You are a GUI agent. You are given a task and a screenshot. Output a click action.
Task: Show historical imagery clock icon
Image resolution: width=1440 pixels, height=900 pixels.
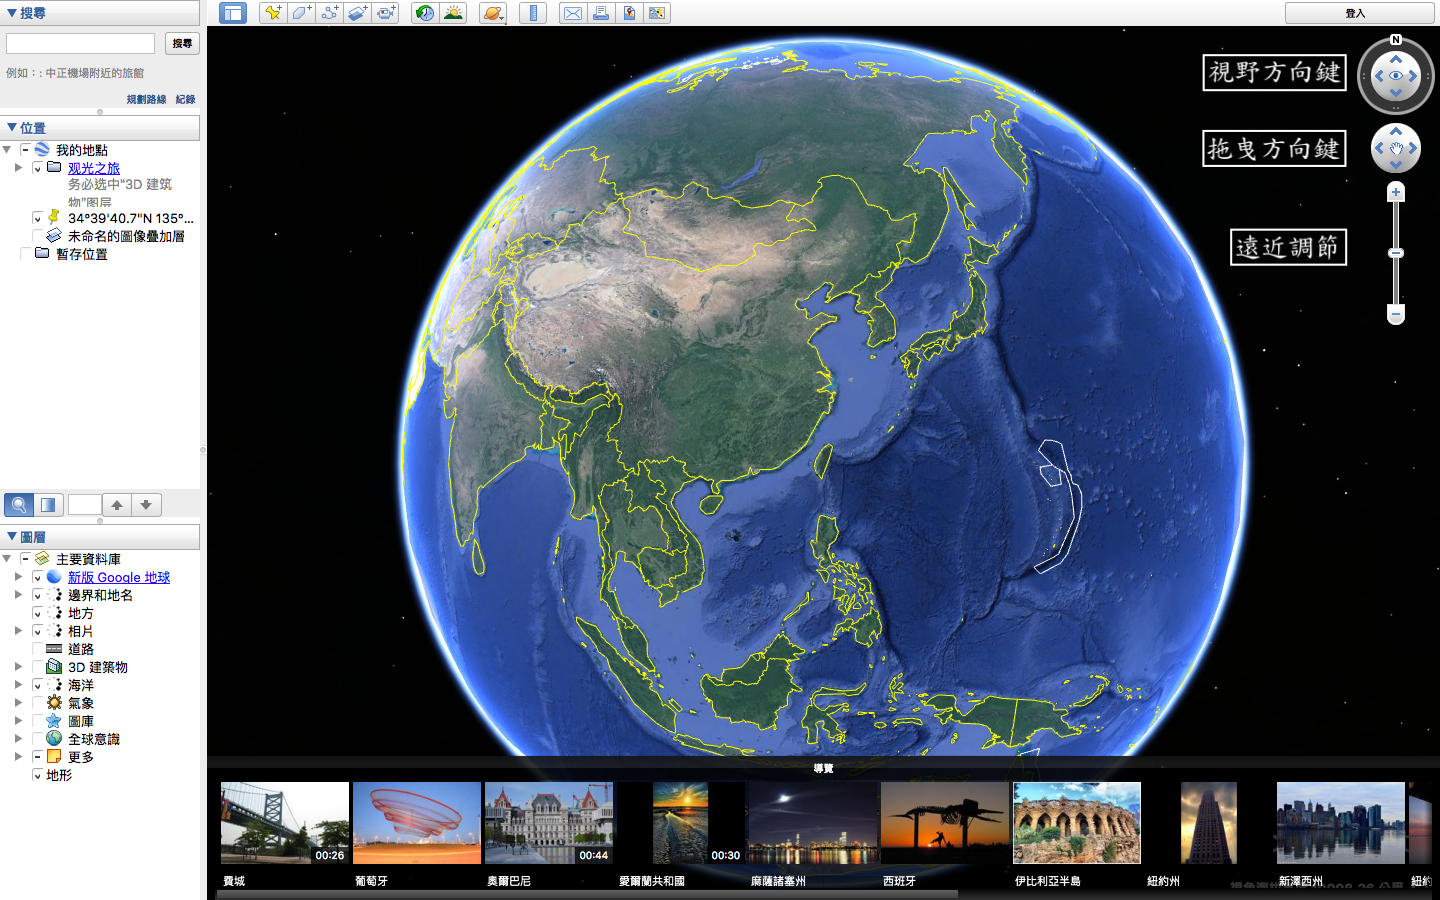tap(425, 13)
